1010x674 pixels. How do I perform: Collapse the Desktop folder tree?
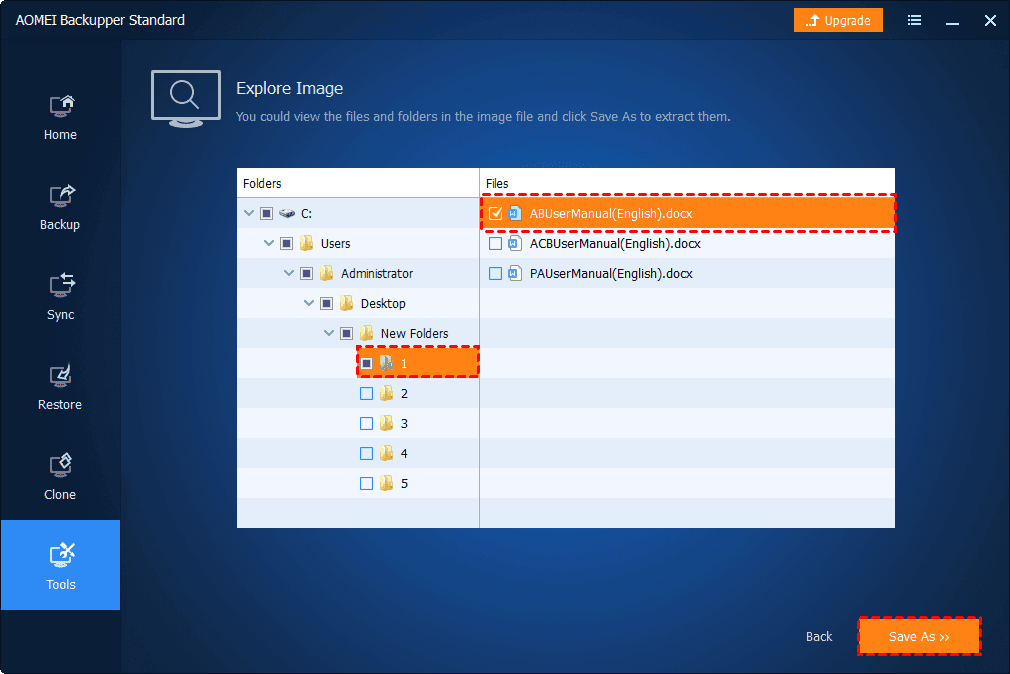coord(308,303)
